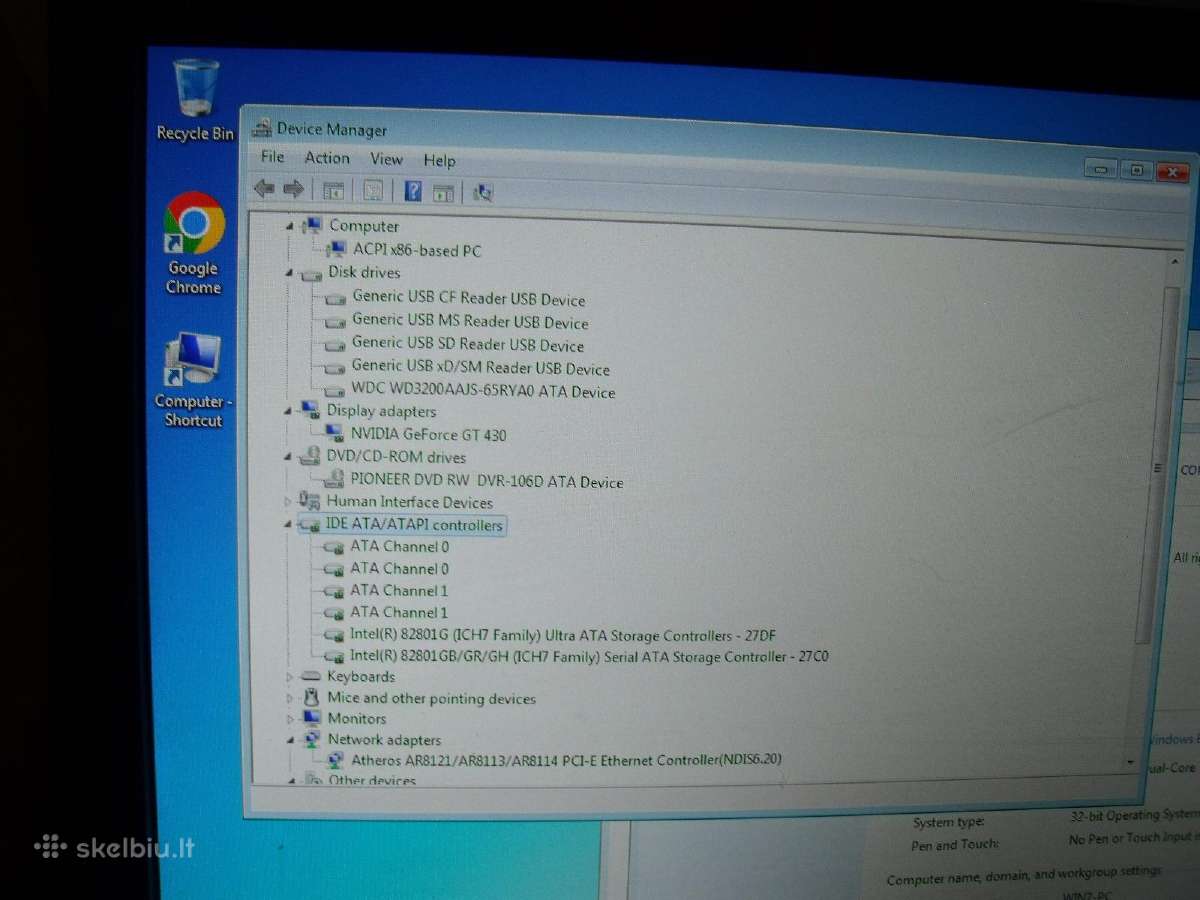Click the vertical scrollbar thumb in Device Manager
The image size is (1200, 900).
click(1158, 465)
